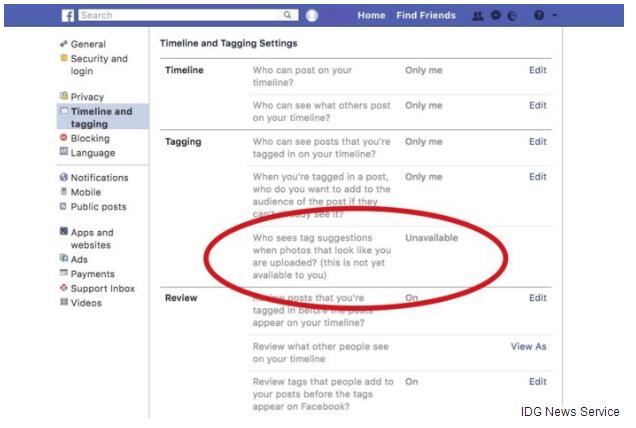Click View As link
Screen dimensions: 636x428
528,346
